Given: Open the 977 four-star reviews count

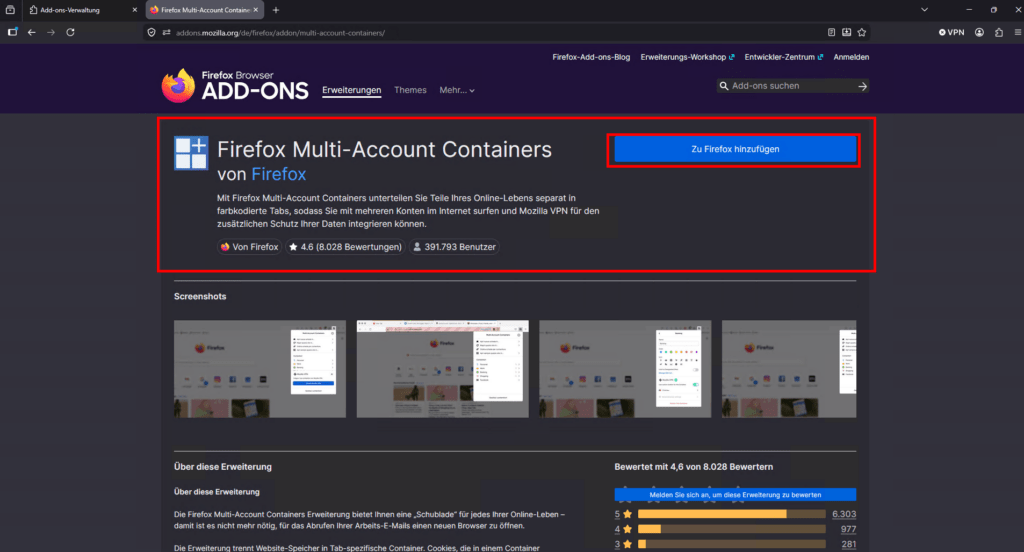Looking at the screenshot, I should coord(848,529).
